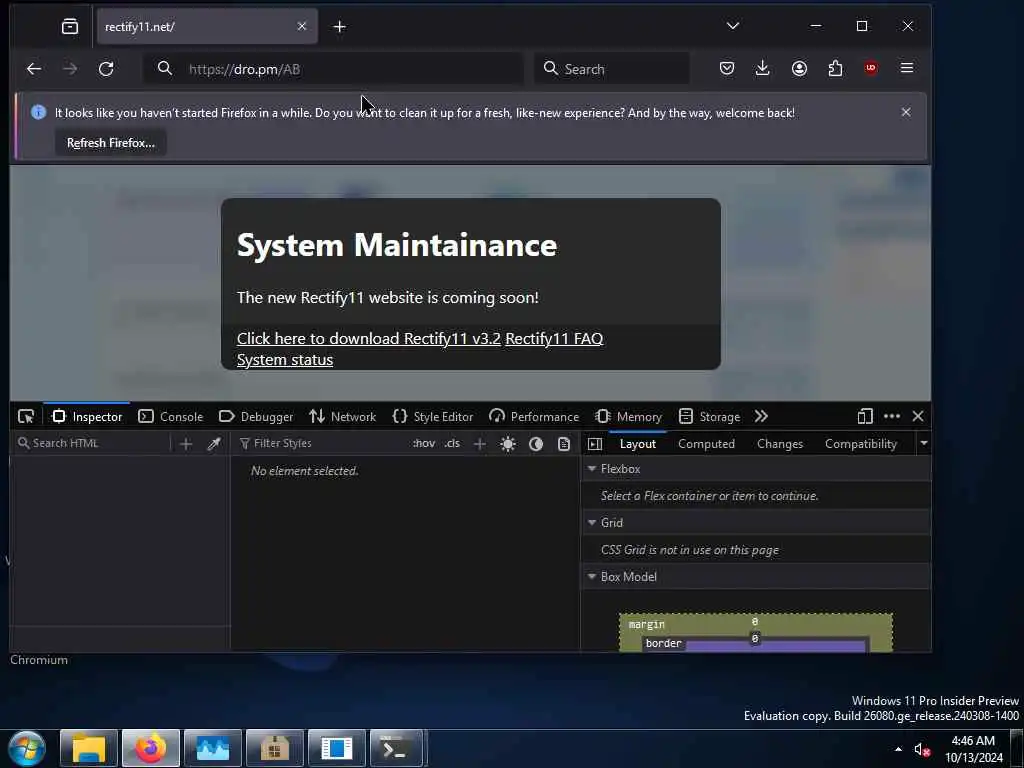The height and width of the screenshot is (768, 1024).
Task: Open Firefox View tab list icon
Action: pyautogui.click(x=70, y=27)
